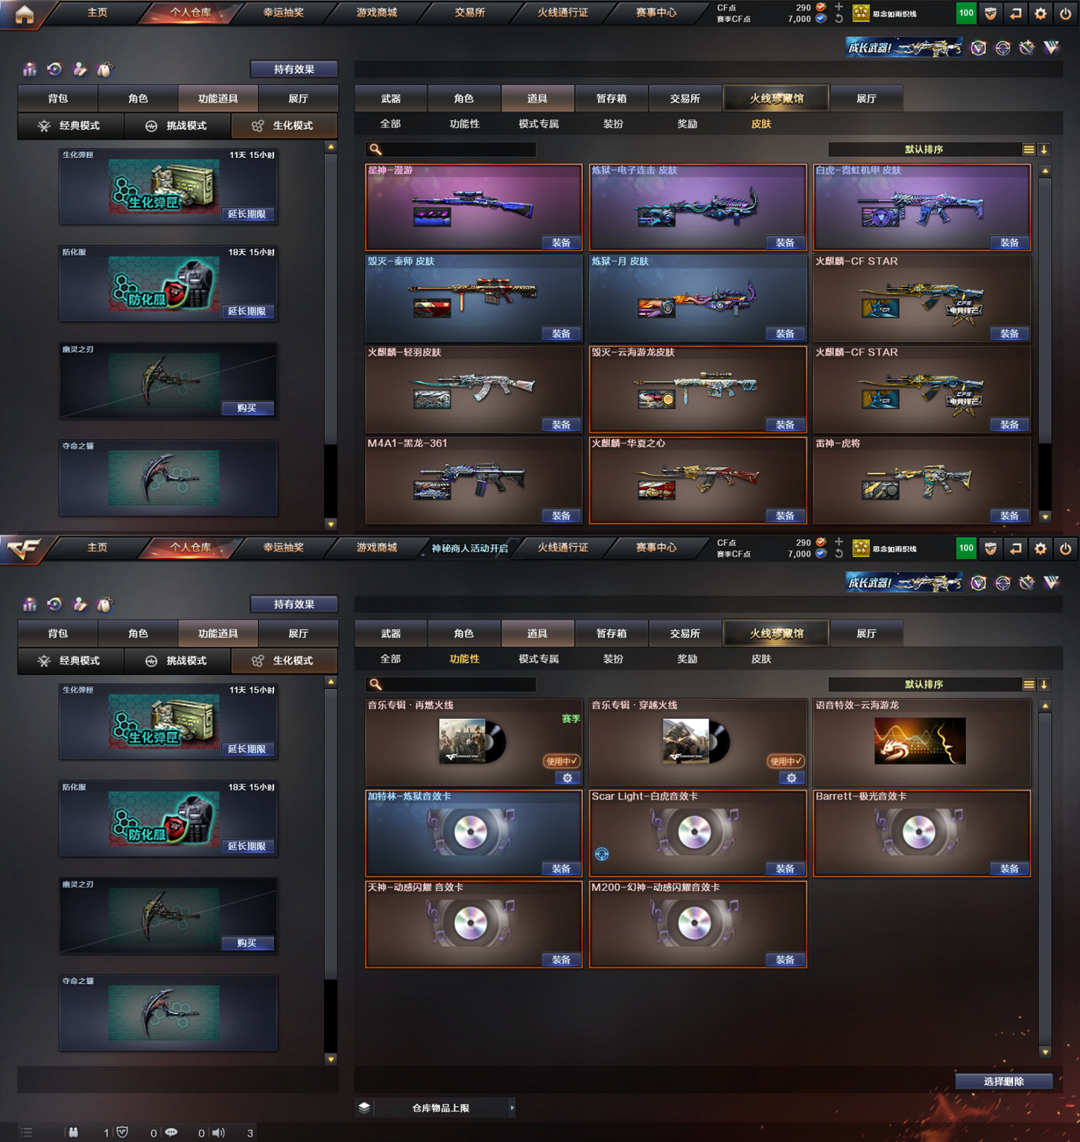1080x1142 pixels.
Task: Click the purple V shield icon, upper screenshot
Action: [x=978, y=48]
